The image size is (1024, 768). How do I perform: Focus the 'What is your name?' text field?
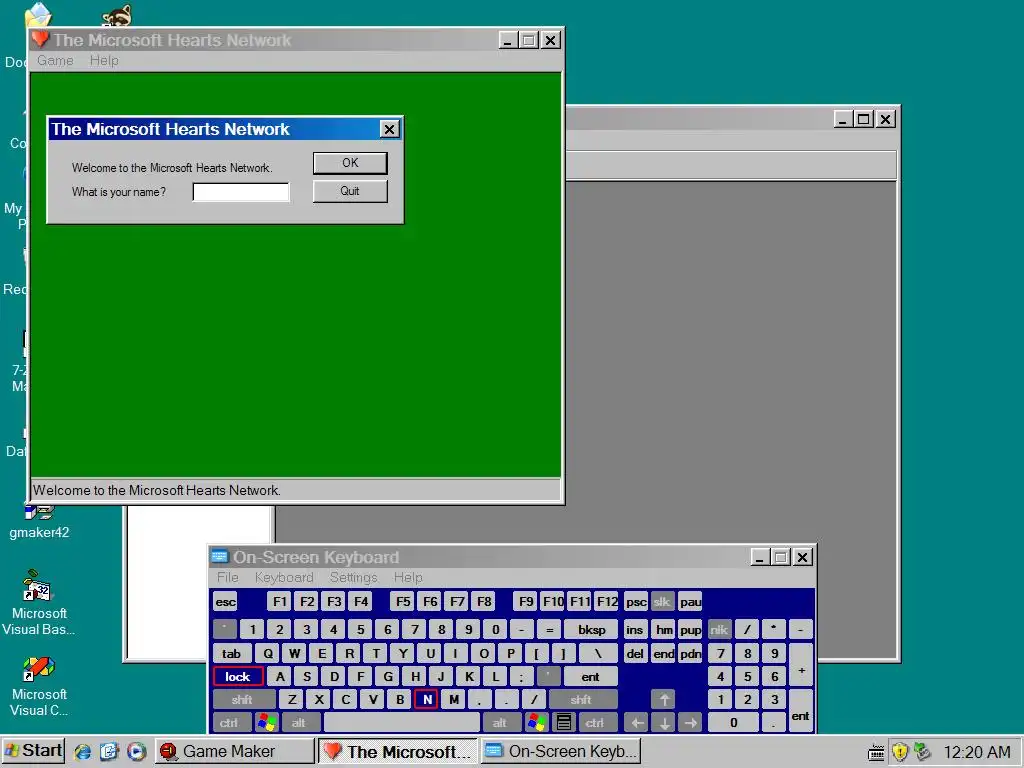(241, 192)
